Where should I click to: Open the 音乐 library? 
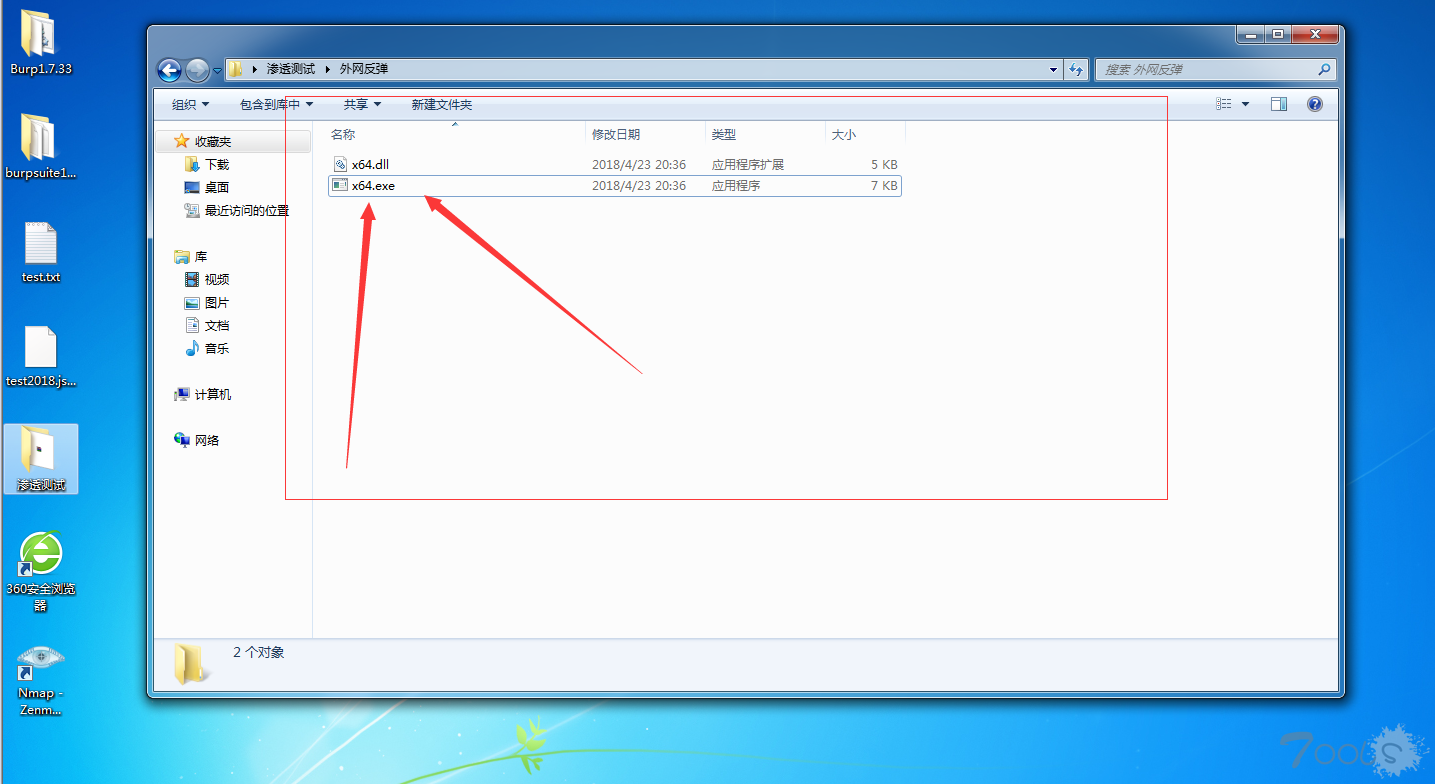pyautogui.click(x=217, y=348)
